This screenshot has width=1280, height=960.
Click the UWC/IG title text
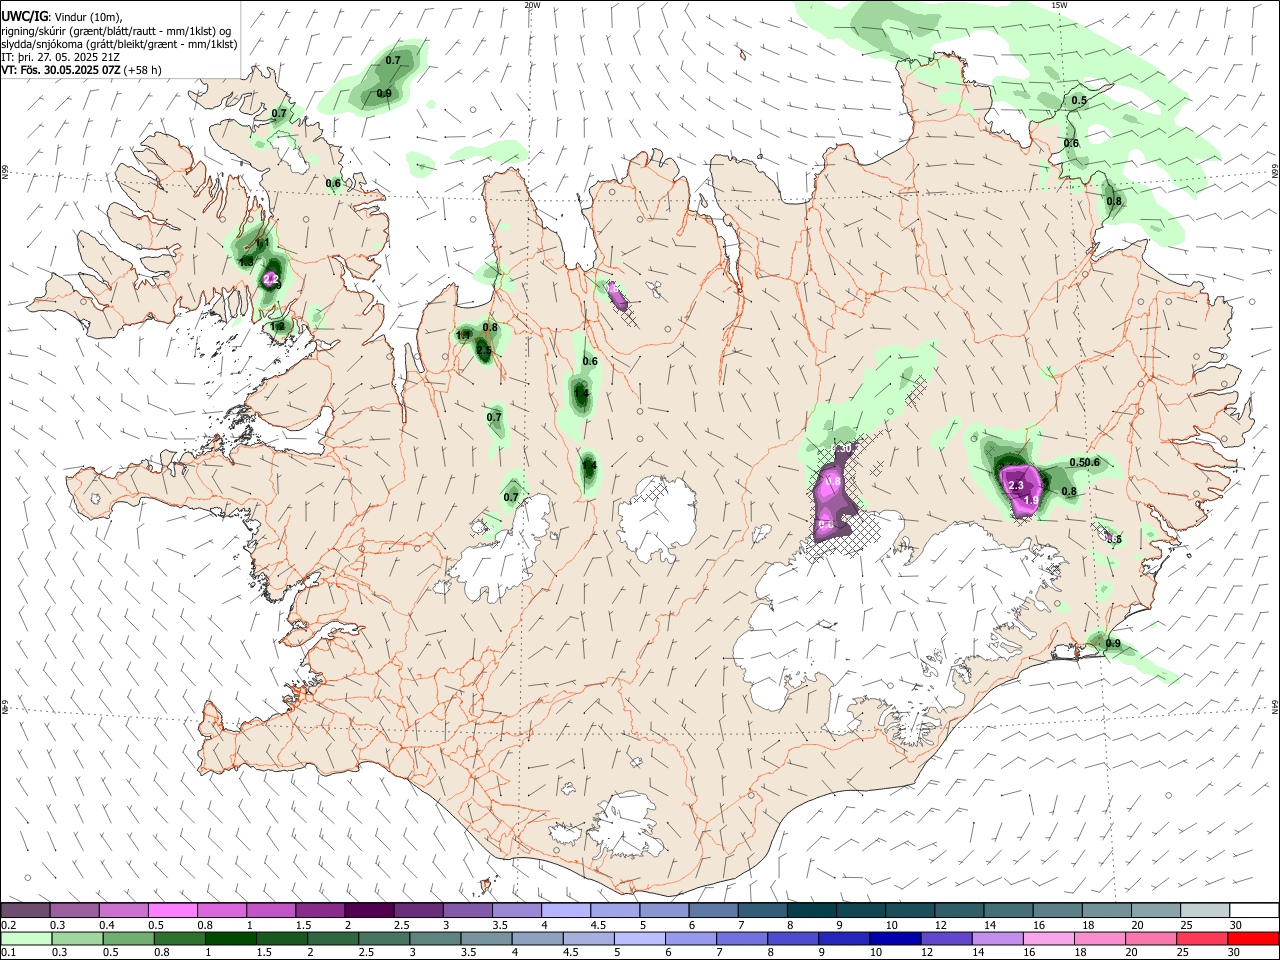(x=24, y=16)
